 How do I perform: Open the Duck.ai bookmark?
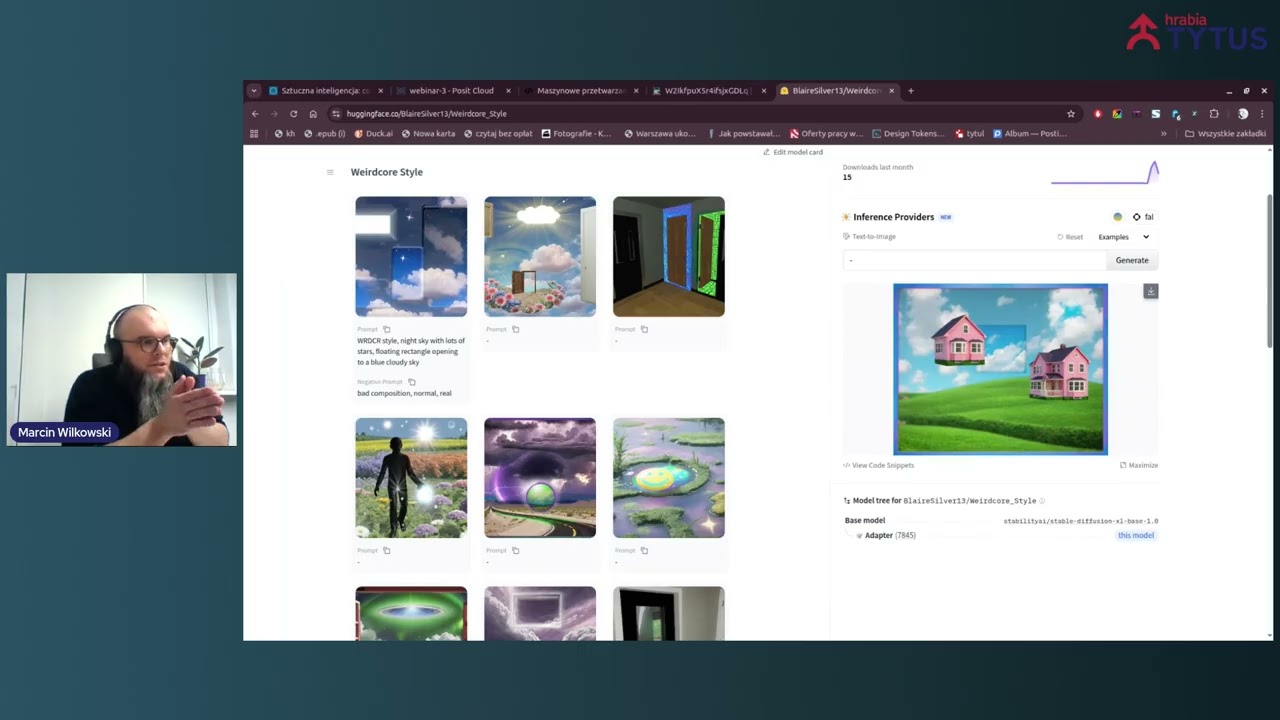pyautogui.click(x=373, y=133)
